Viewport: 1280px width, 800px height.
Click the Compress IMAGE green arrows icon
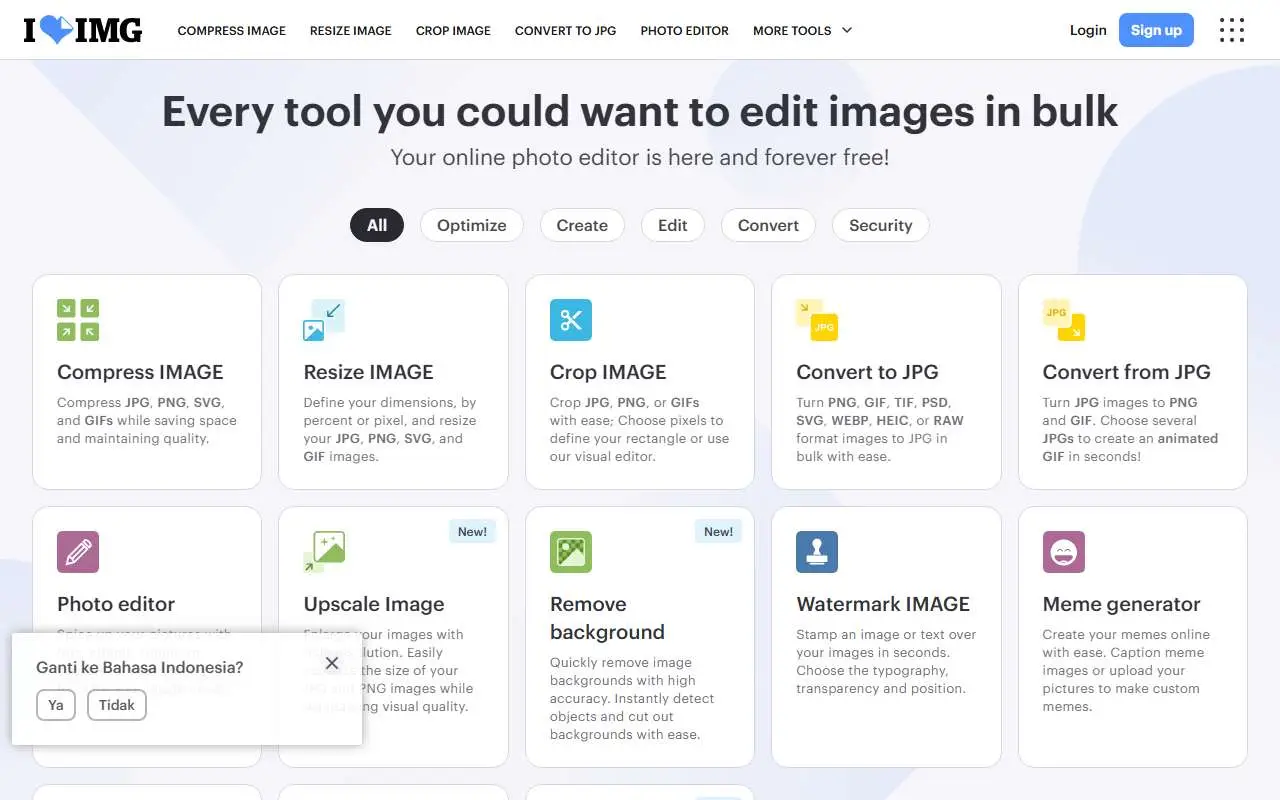78,320
